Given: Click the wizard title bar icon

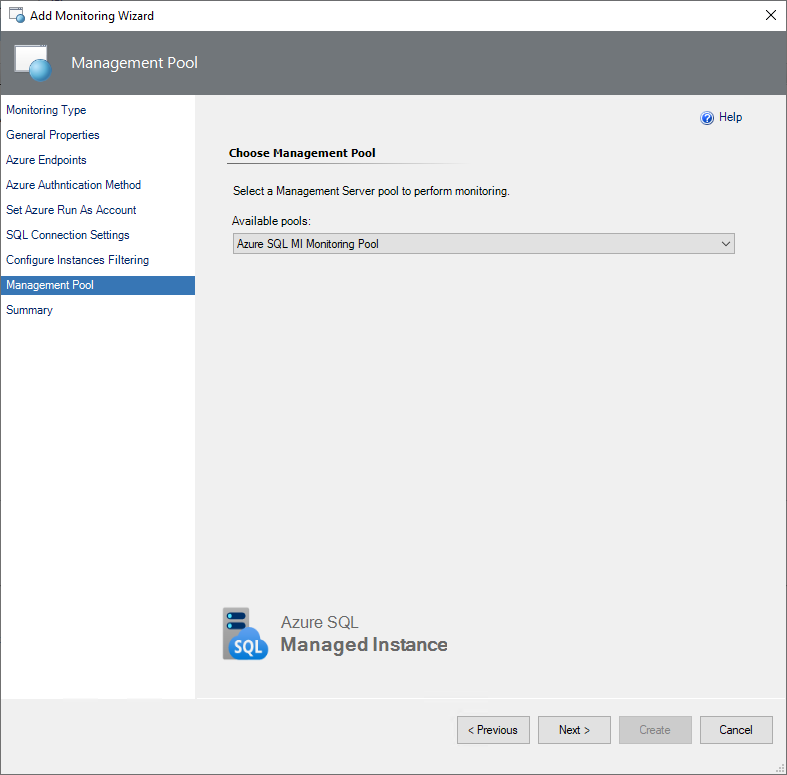Looking at the screenshot, I should 17,15.
